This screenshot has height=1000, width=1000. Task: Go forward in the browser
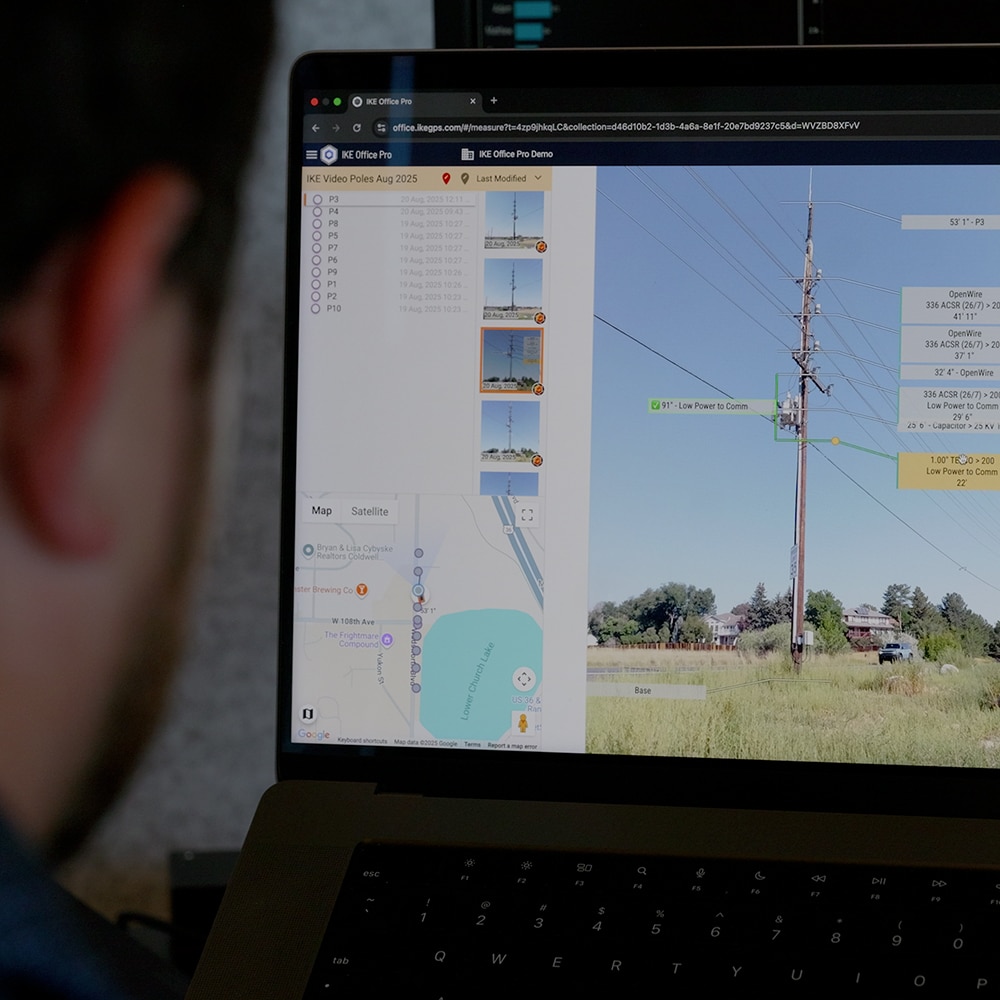[x=336, y=128]
